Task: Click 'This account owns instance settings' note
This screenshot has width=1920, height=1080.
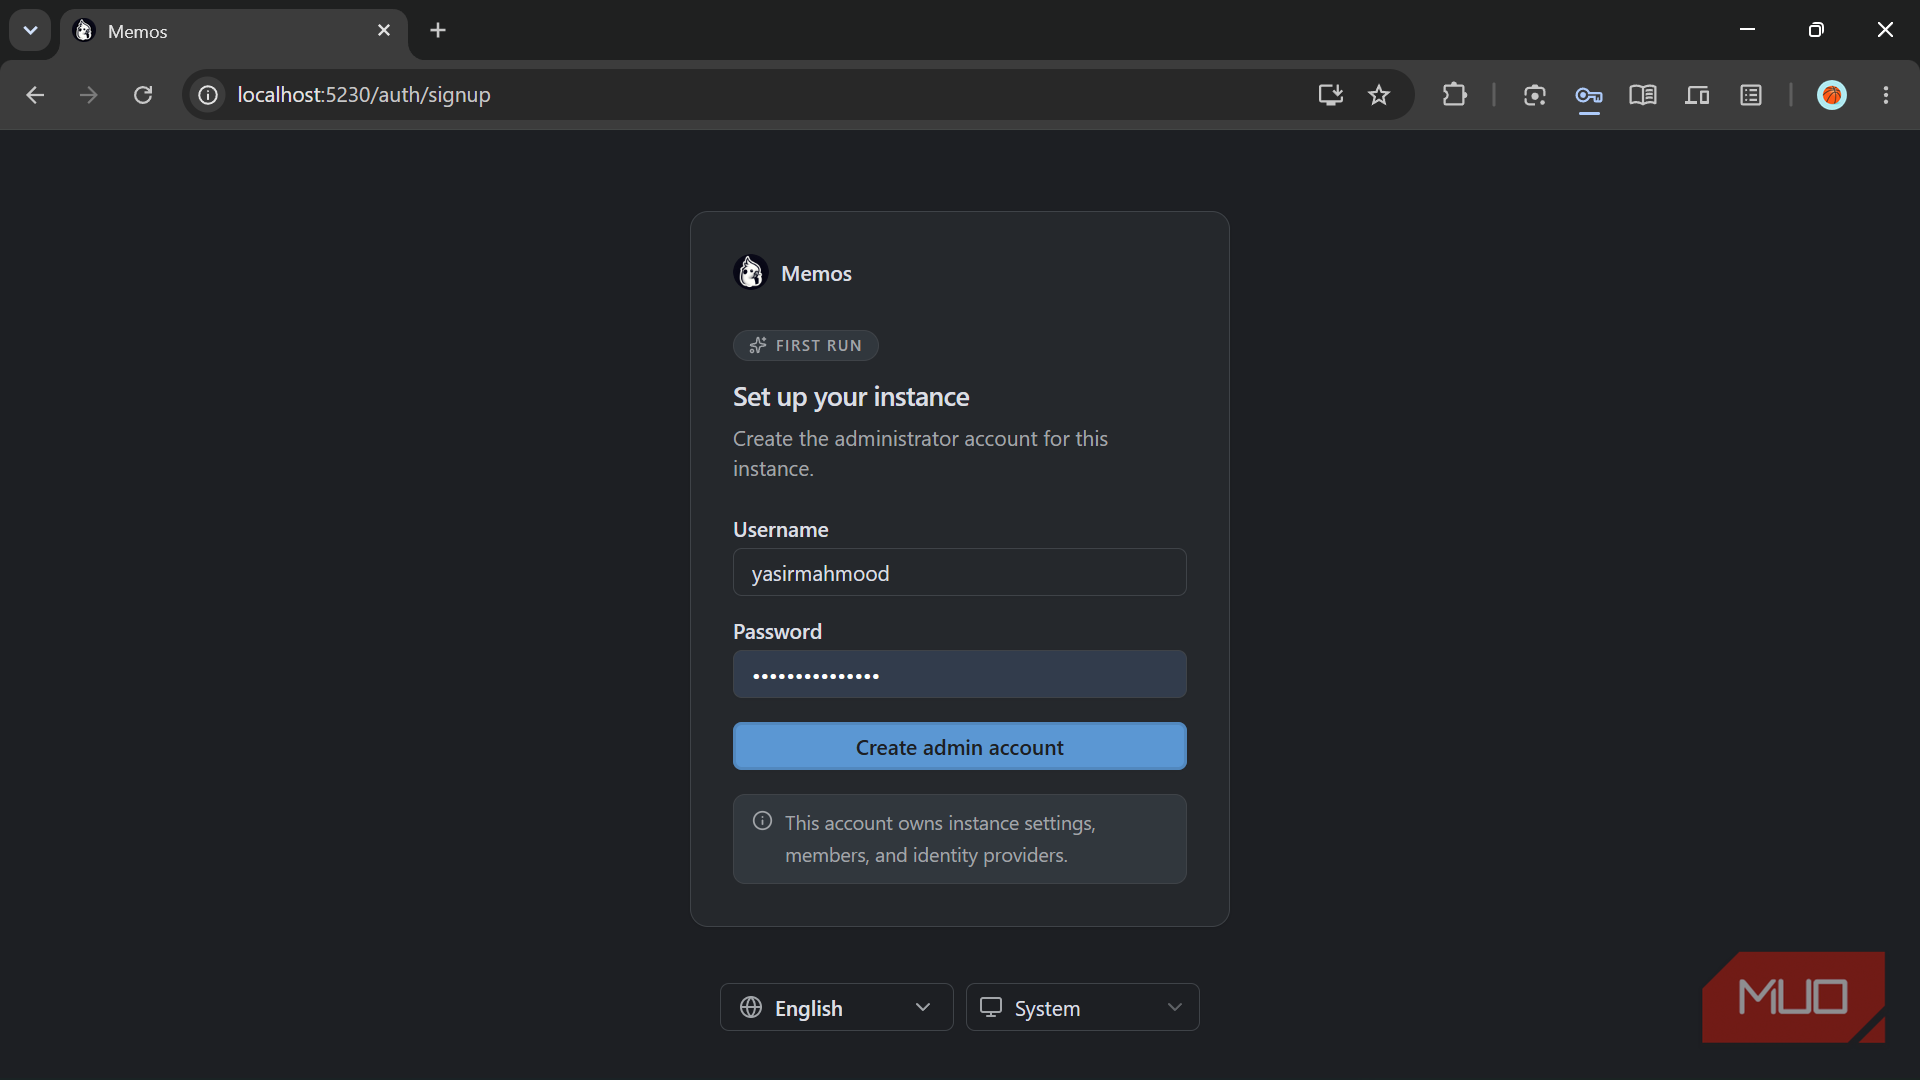Action: [x=940, y=839]
